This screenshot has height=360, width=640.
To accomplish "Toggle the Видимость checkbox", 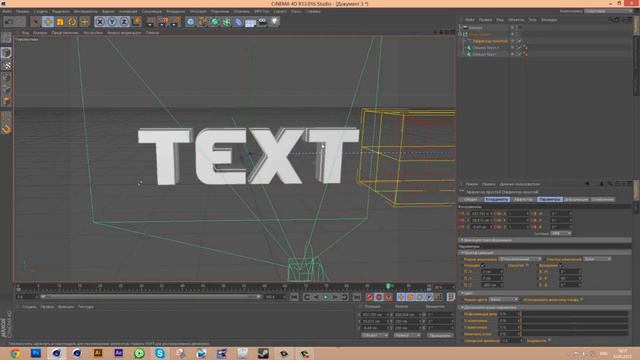I will pyautogui.click(x=549, y=340).
